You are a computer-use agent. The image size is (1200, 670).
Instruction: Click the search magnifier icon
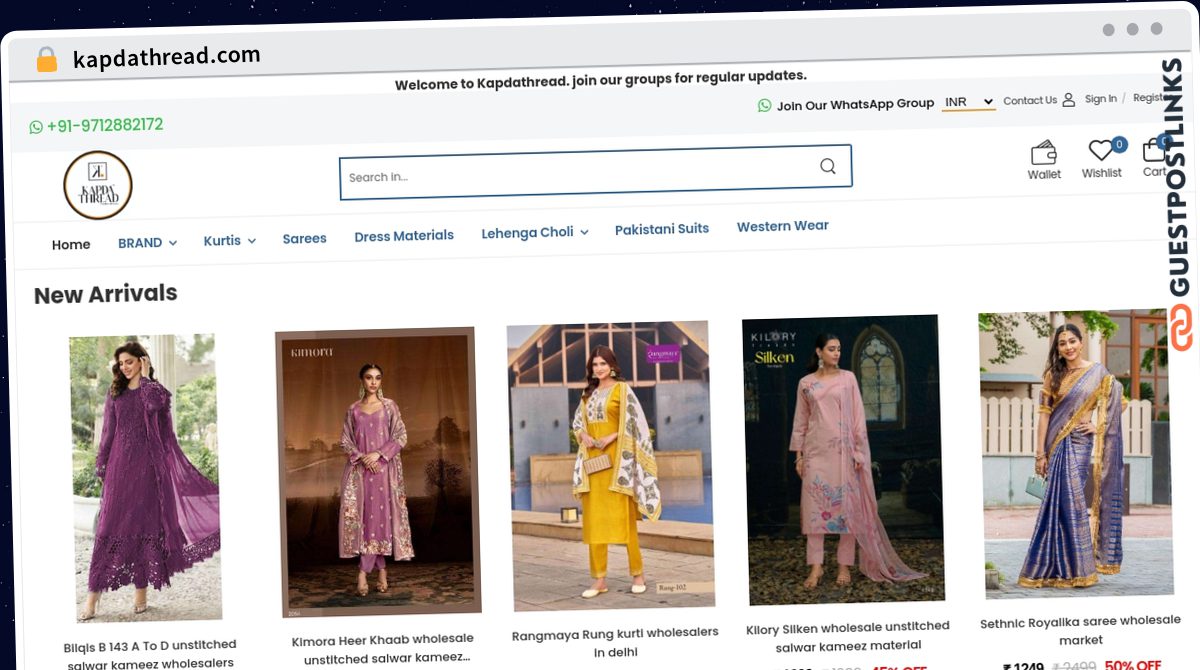828,166
